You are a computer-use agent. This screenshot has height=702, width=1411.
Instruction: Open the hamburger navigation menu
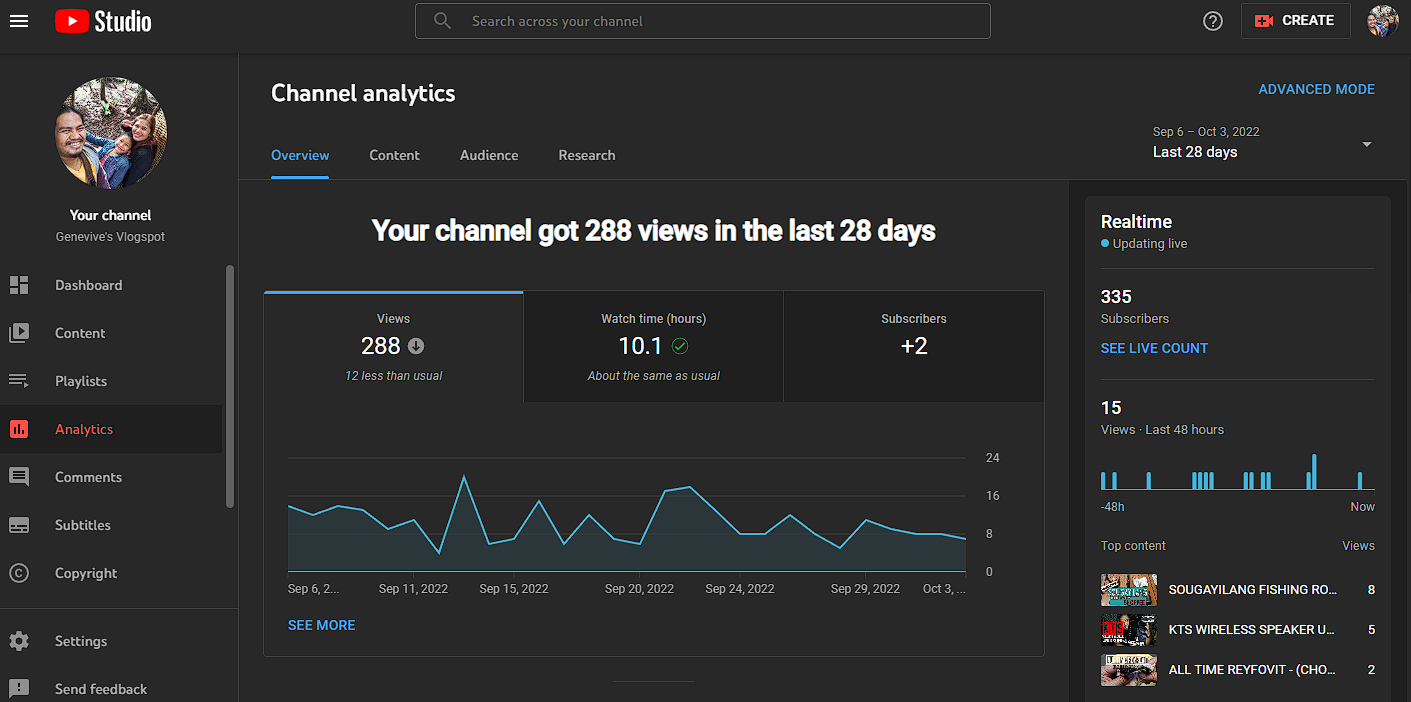pyautogui.click(x=19, y=20)
